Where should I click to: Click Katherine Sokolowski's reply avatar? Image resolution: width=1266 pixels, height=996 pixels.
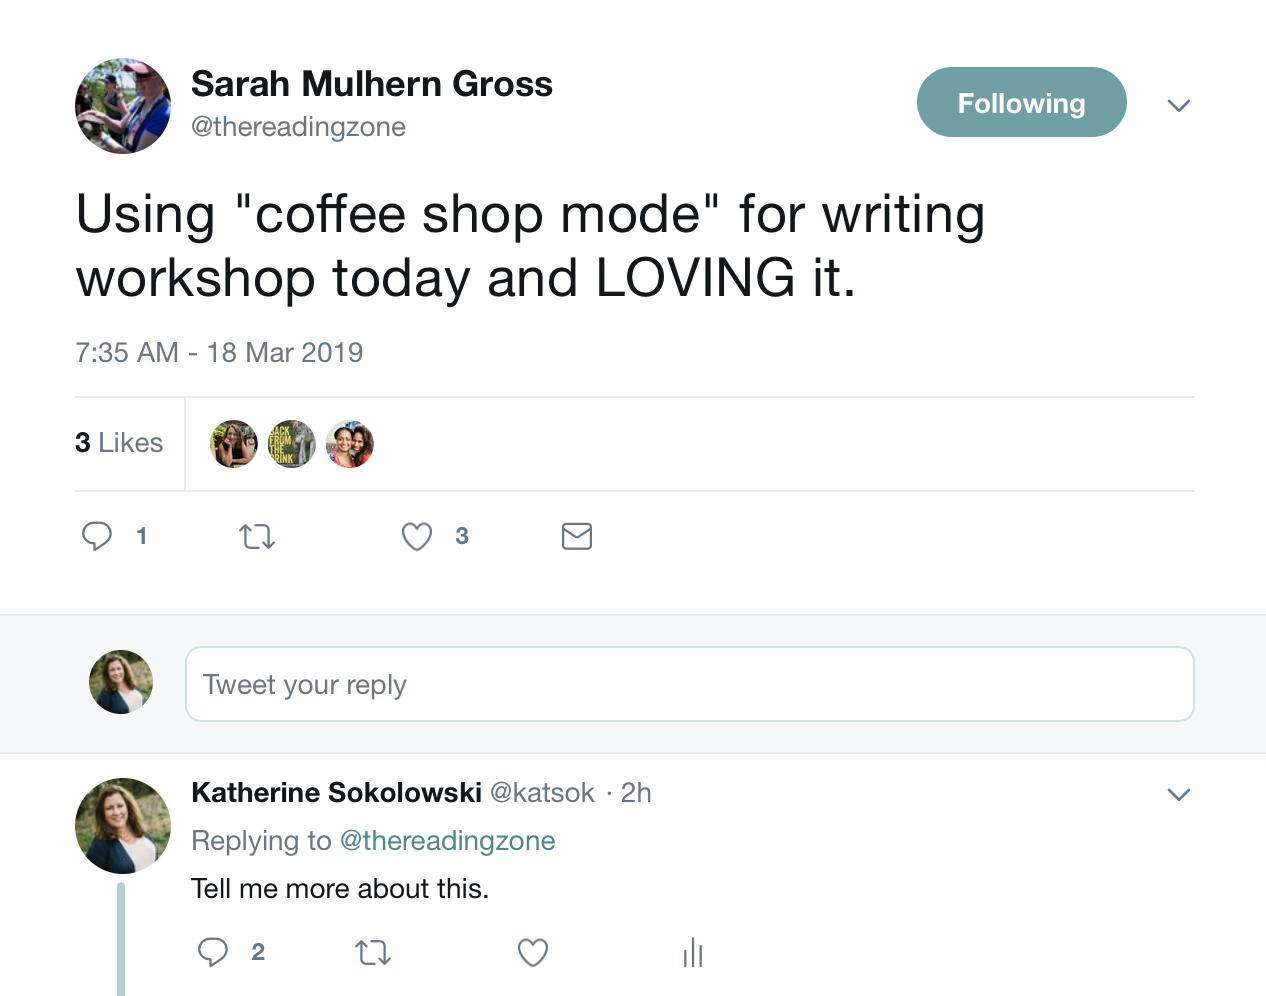tap(123, 826)
